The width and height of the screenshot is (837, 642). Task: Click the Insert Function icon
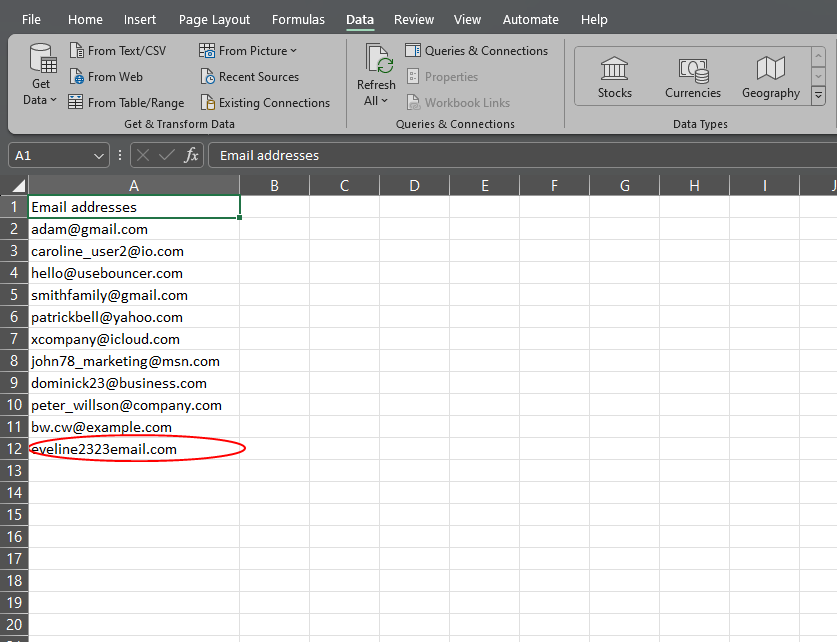tap(190, 155)
